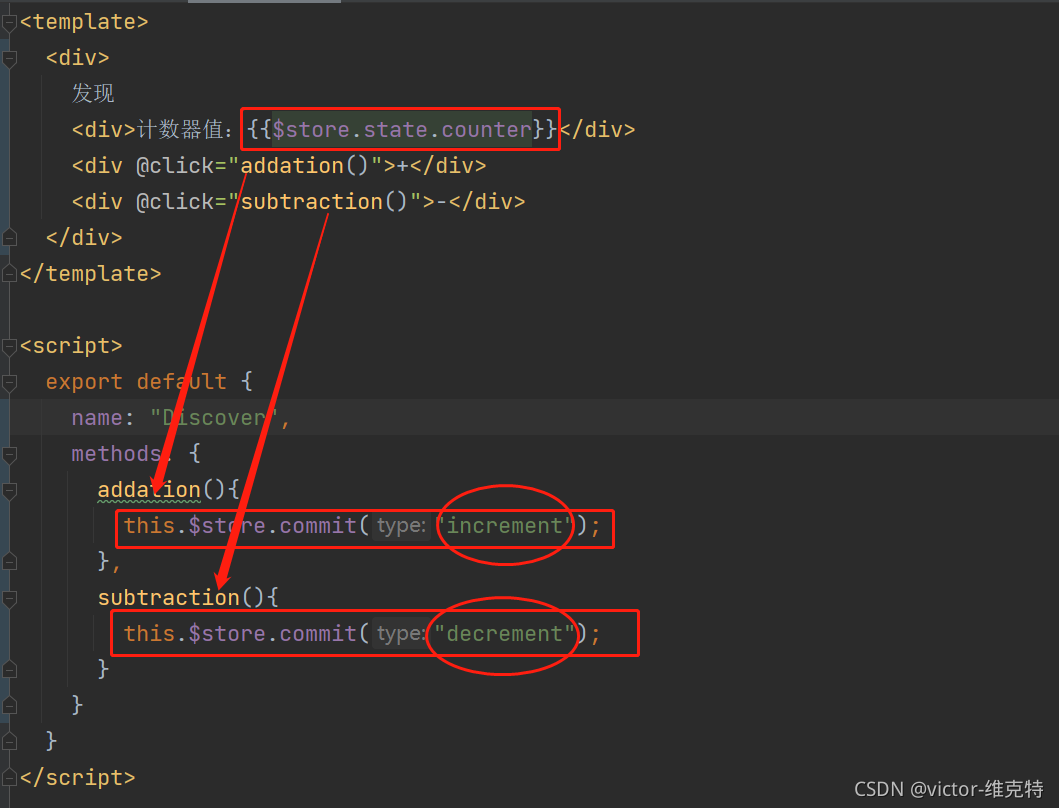The width and height of the screenshot is (1059, 808).
Task: Click @click on the subtraction div line
Action: click(176, 201)
